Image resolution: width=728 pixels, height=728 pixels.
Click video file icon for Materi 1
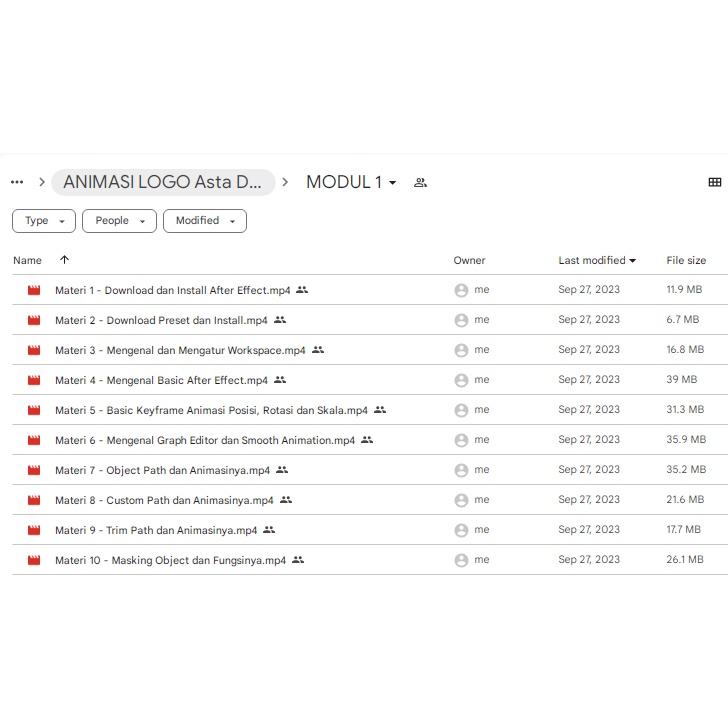[x=34, y=291]
